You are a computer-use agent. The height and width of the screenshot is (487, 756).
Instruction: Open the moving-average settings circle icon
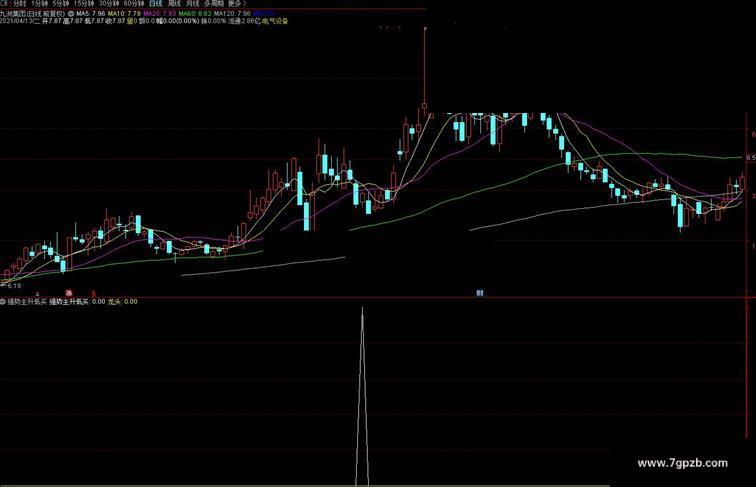click(x=71, y=14)
